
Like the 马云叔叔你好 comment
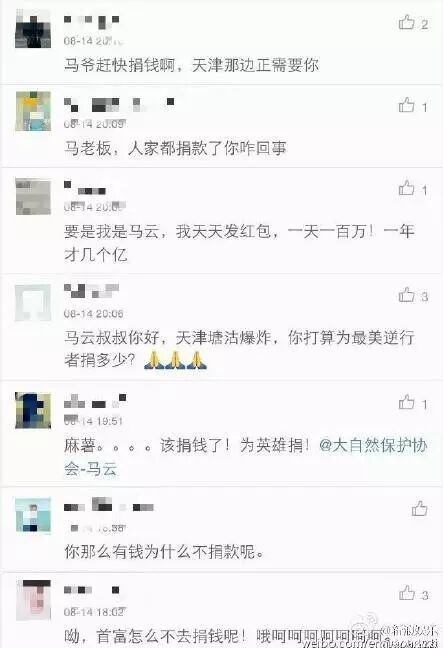pos(407,295)
